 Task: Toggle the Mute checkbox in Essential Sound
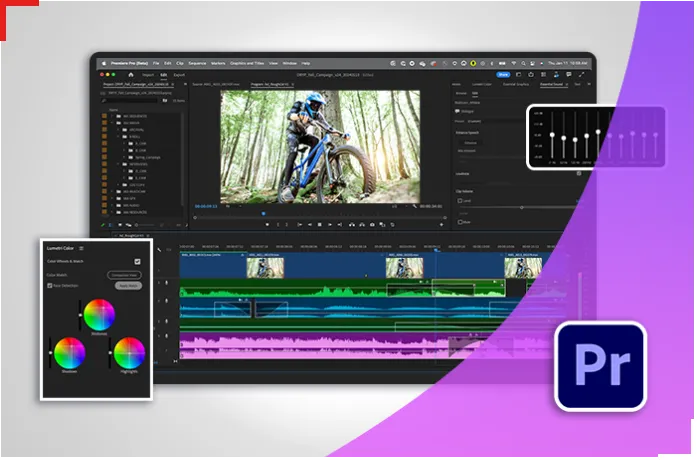tap(460, 222)
